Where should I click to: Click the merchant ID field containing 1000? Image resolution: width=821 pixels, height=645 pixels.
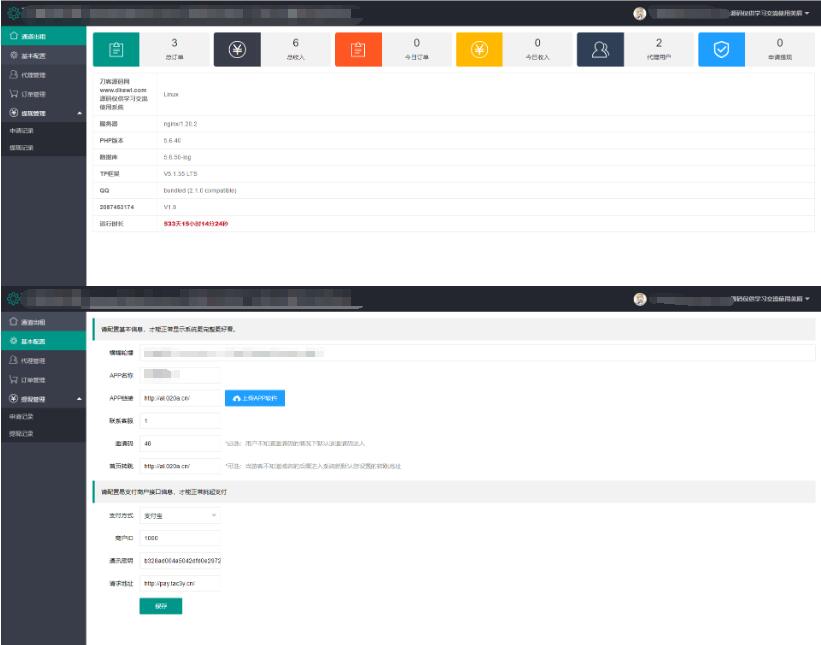click(x=180, y=538)
